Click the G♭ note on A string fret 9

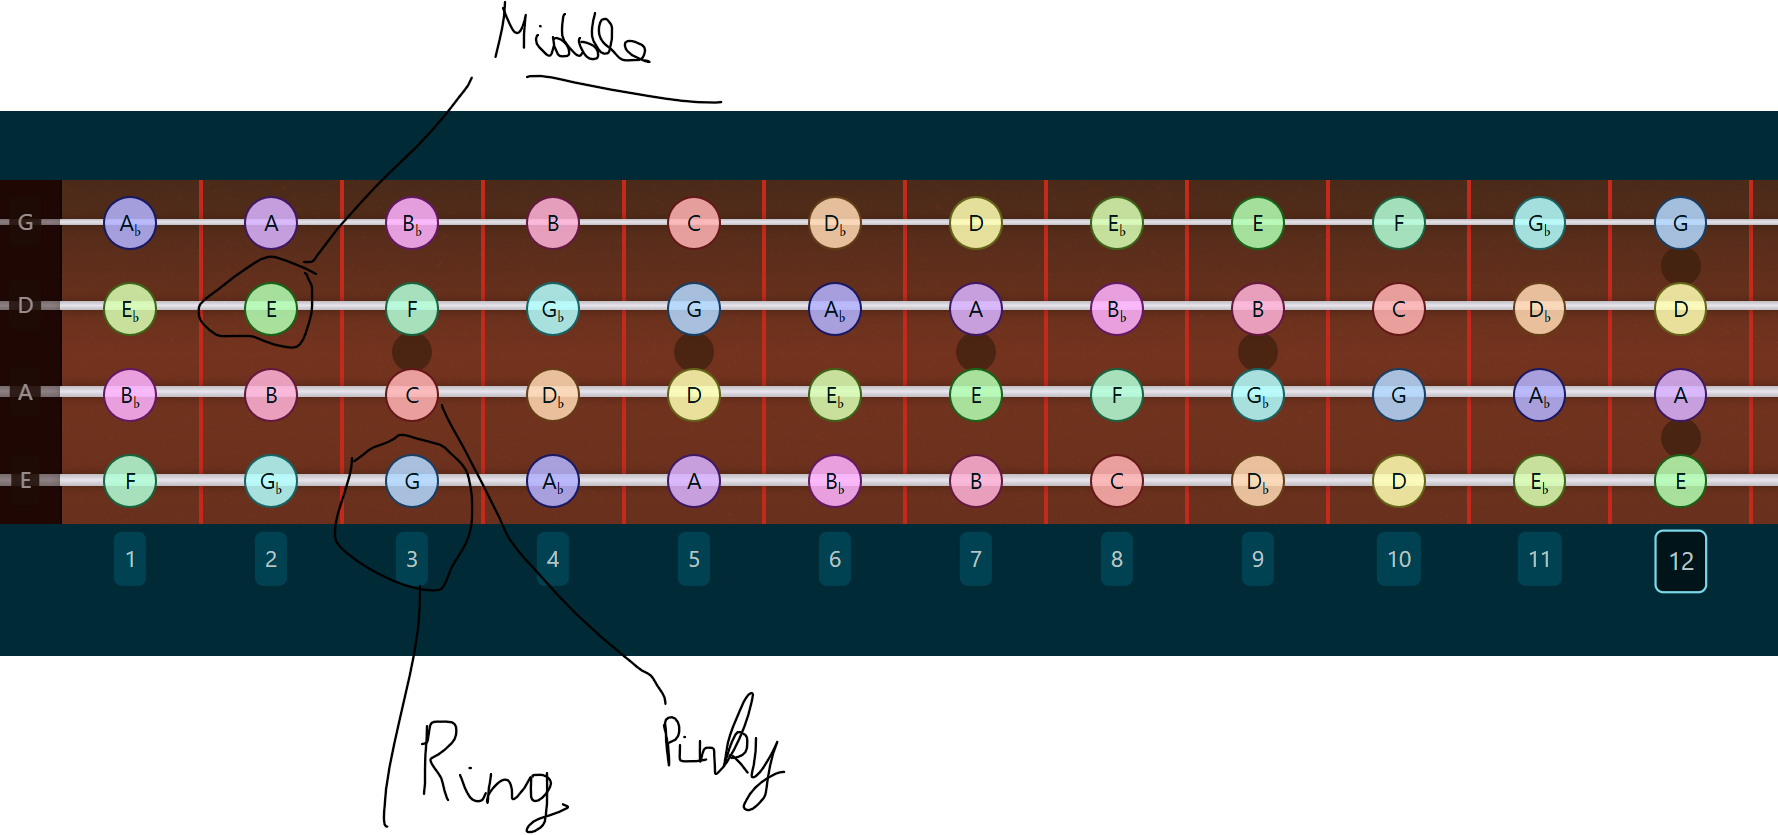(x=1258, y=395)
